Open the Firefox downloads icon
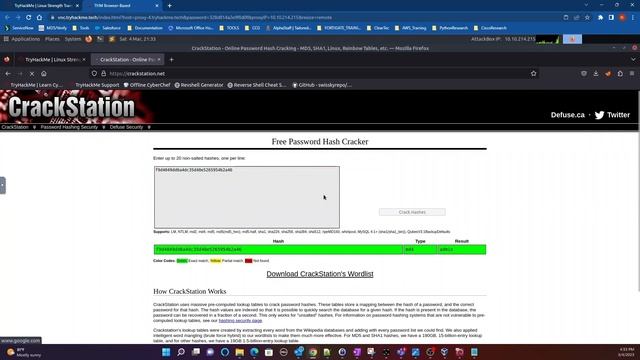Screen dimensions: 640x360 (x=596, y=73)
